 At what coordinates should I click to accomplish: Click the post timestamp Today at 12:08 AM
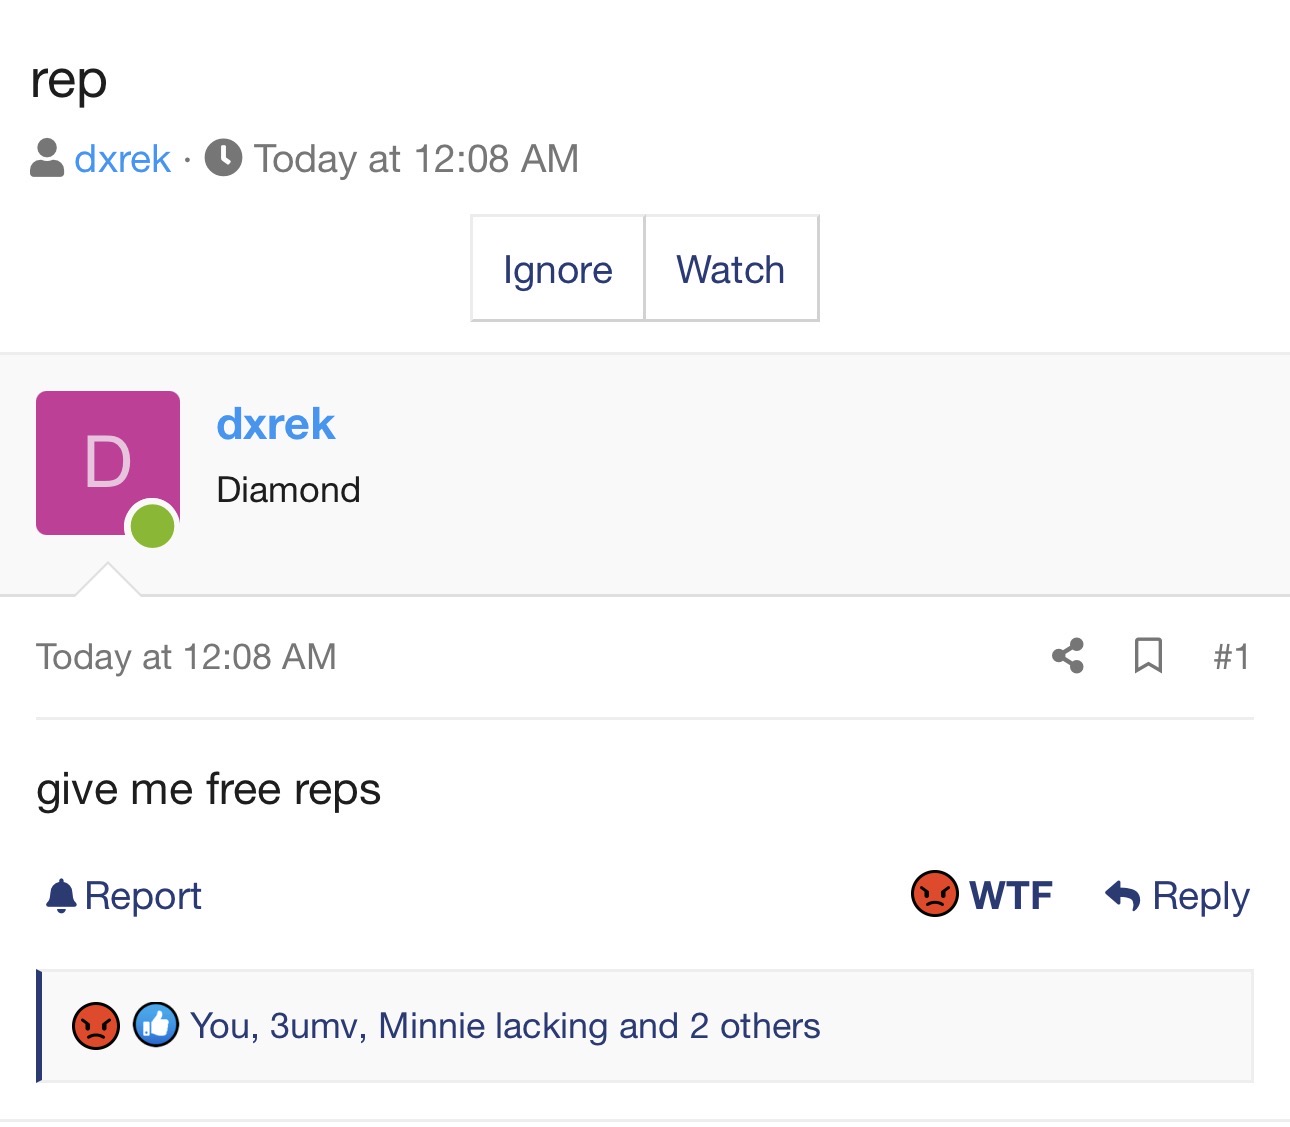(186, 657)
